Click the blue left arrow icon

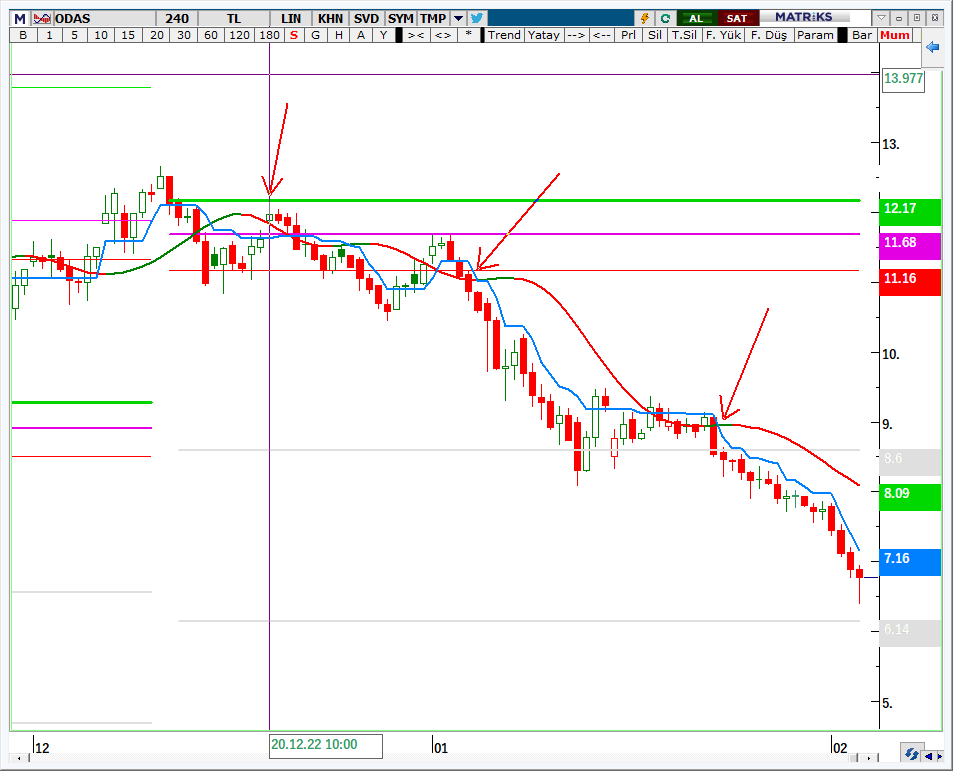(932, 47)
